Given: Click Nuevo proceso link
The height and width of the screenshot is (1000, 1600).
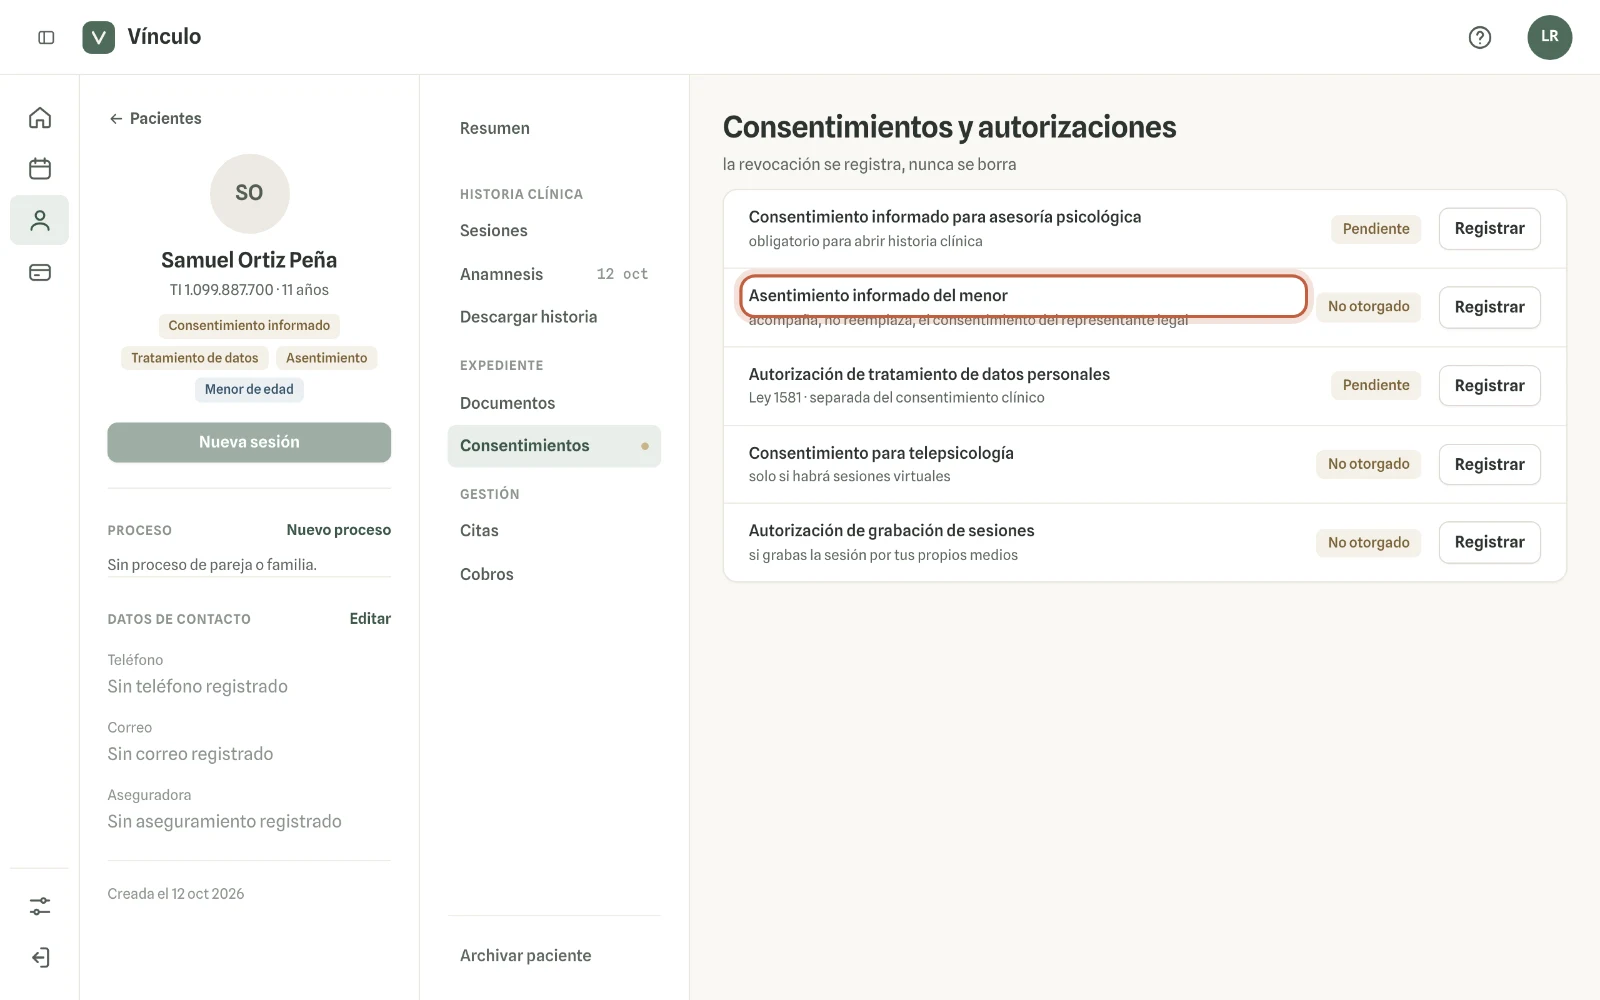Looking at the screenshot, I should pos(338,530).
